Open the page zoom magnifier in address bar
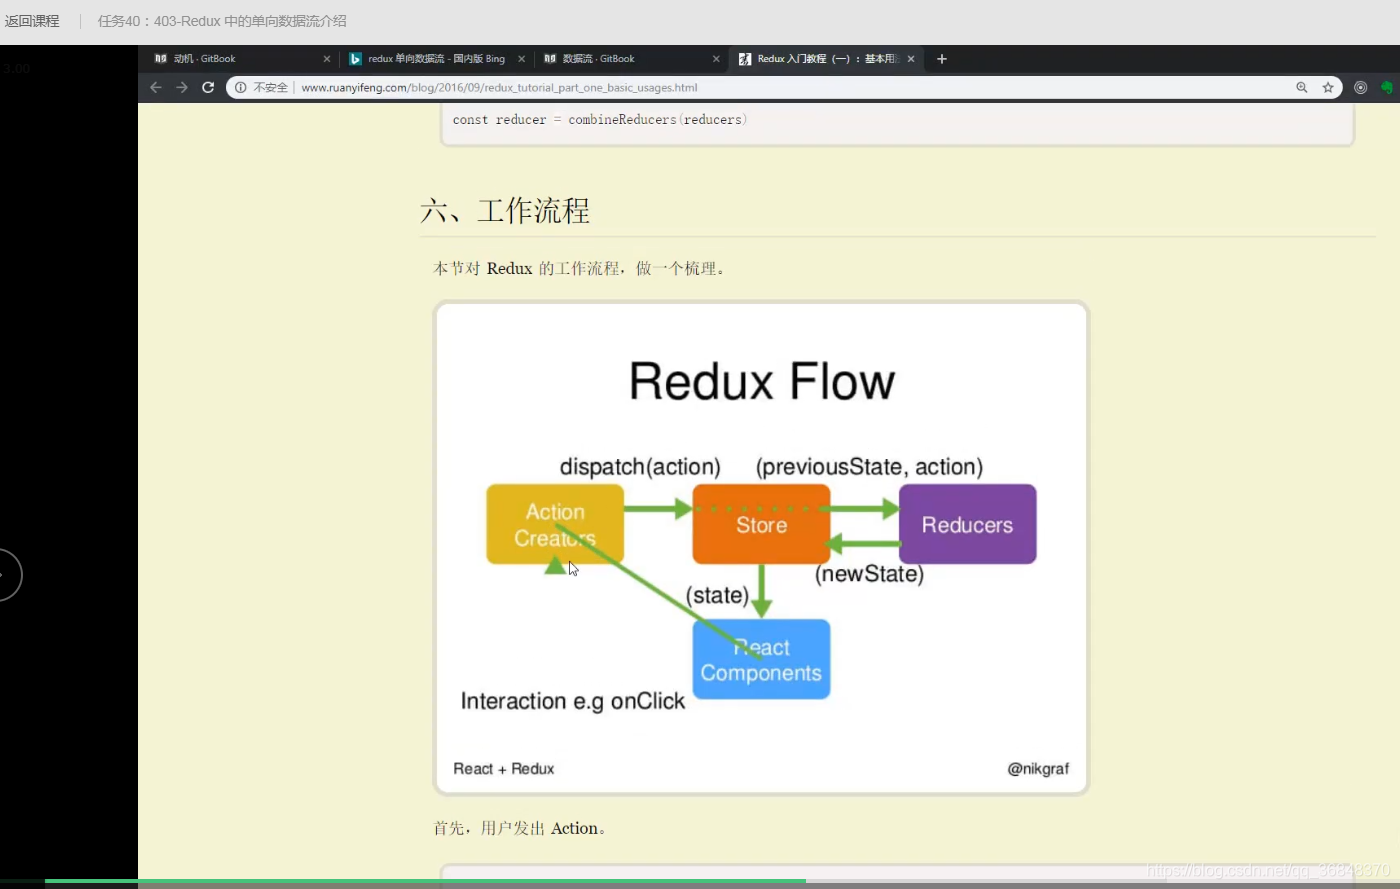Viewport: 1400px width, 889px height. coord(1301,87)
